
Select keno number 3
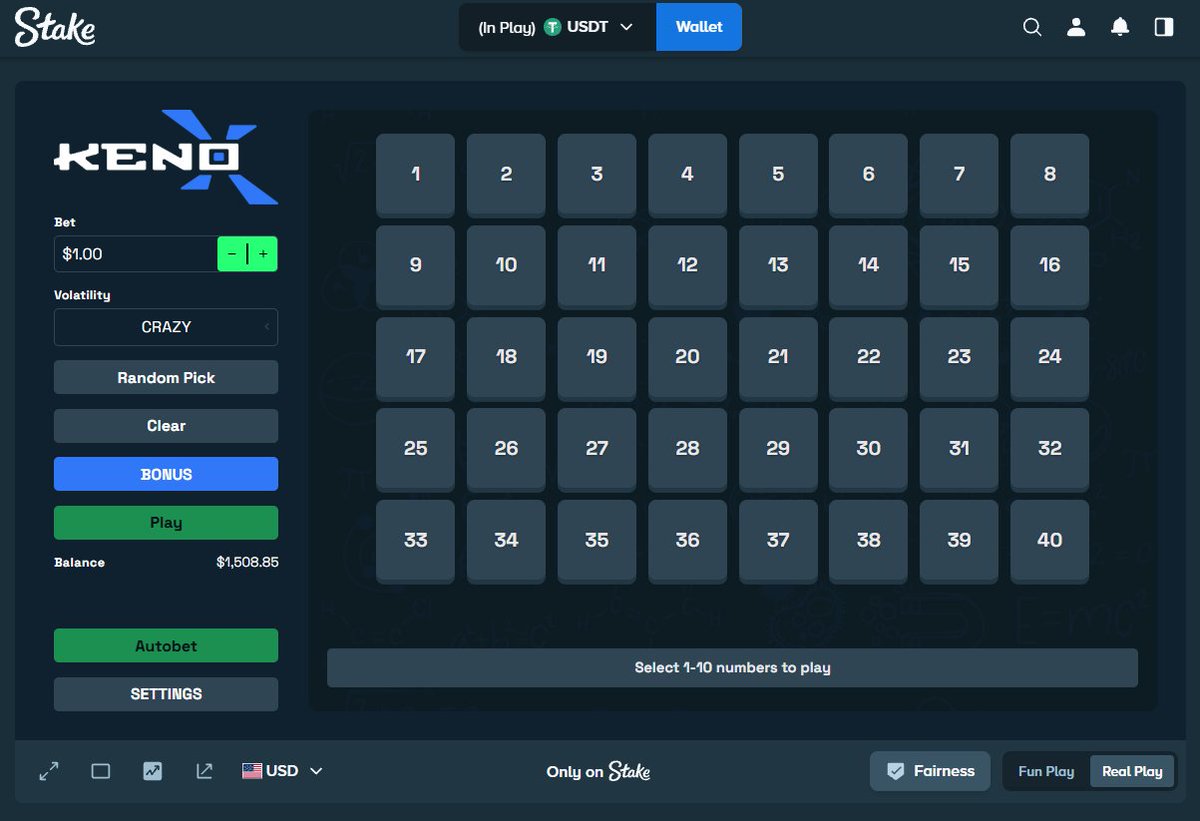(x=597, y=175)
